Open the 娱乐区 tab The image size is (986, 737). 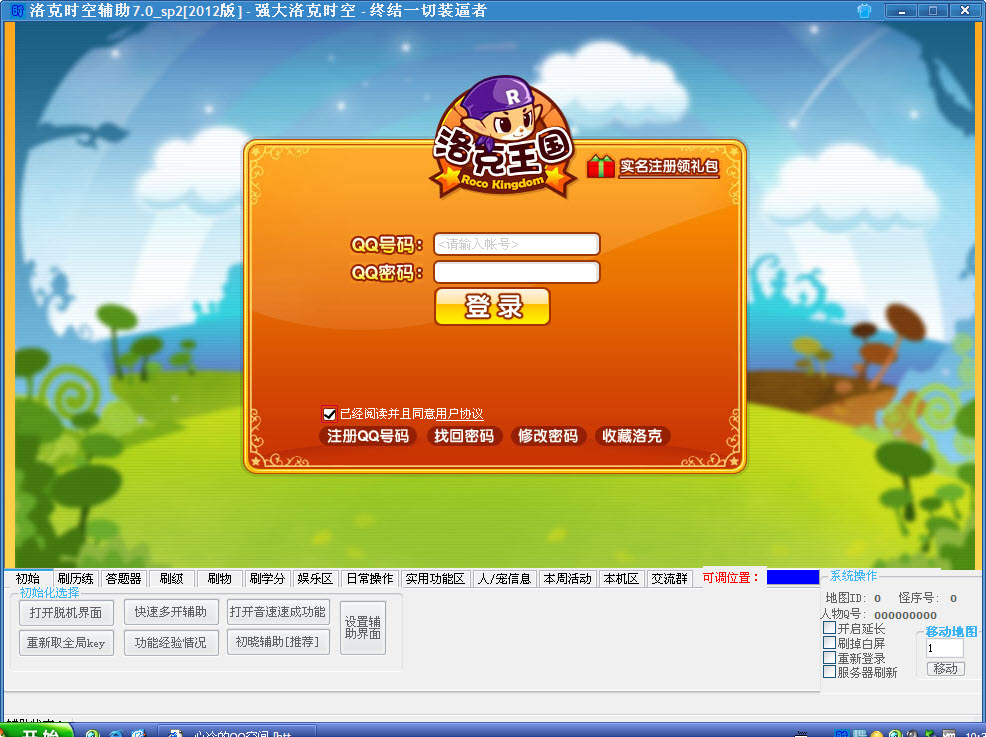pos(315,579)
